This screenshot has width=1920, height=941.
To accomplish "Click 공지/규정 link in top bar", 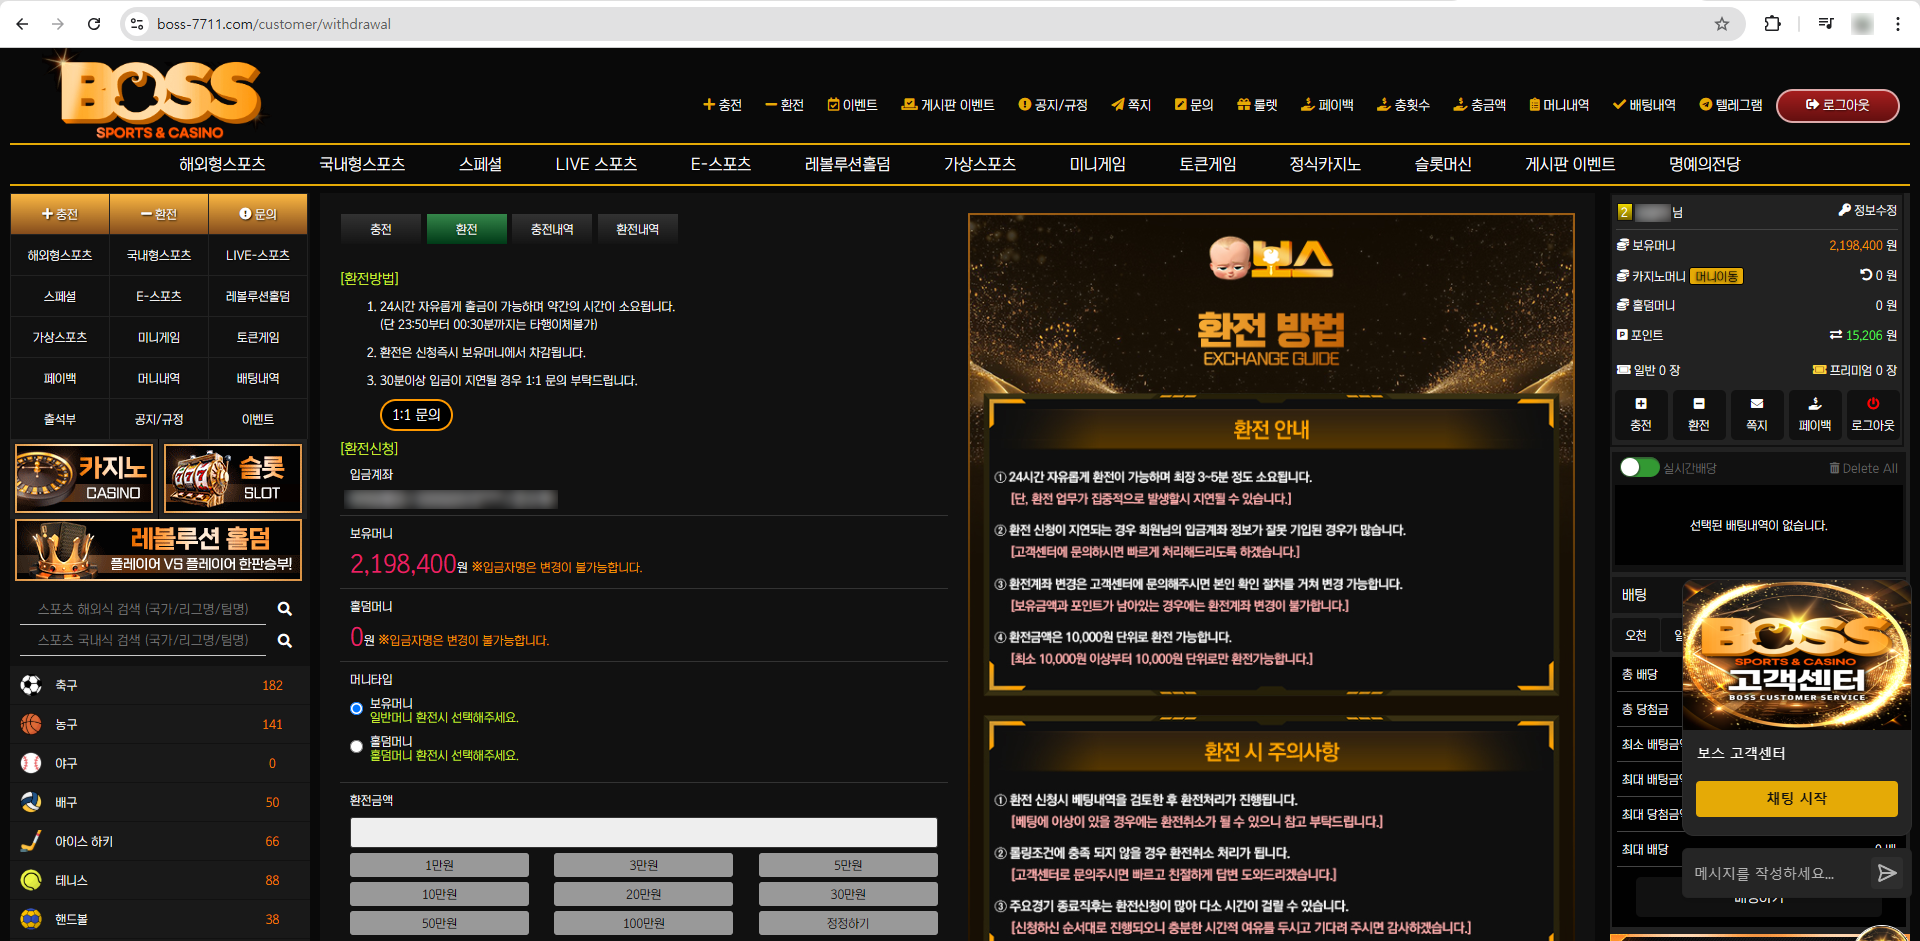I will (1053, 105).
